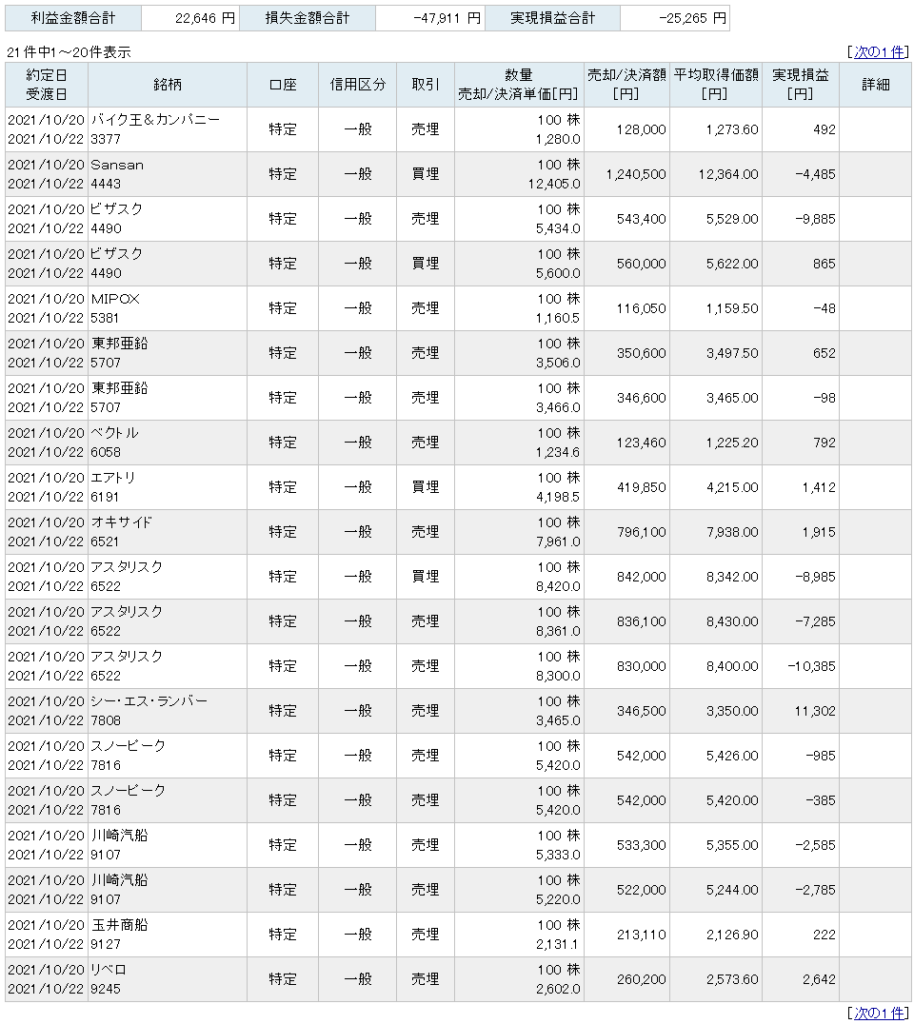Select the Sansan stock name

tap(118, 165)
